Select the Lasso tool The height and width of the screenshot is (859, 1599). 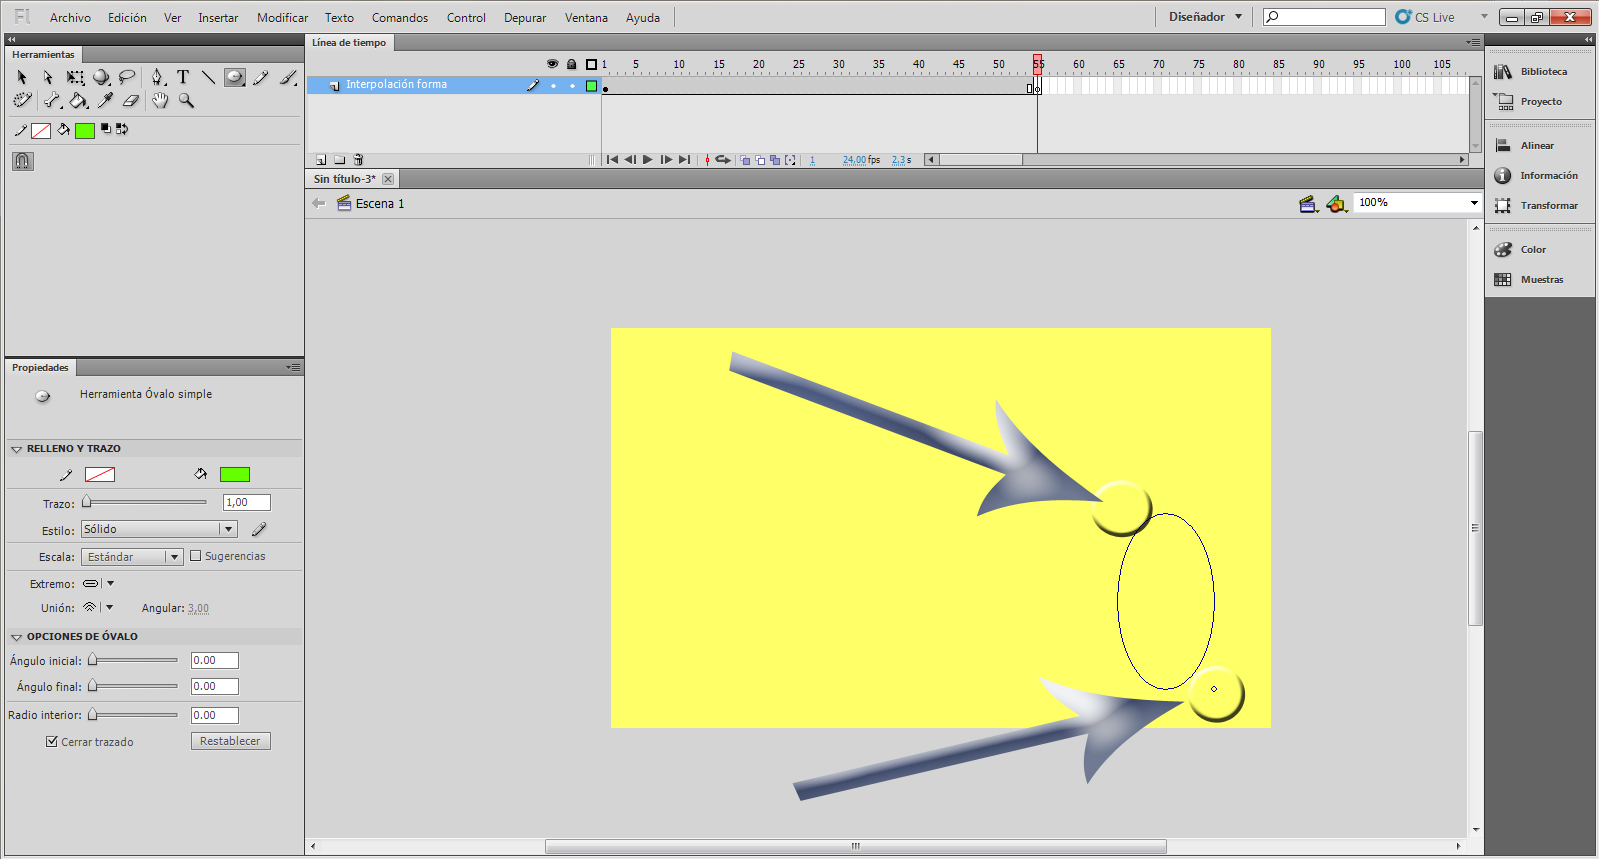127,77
